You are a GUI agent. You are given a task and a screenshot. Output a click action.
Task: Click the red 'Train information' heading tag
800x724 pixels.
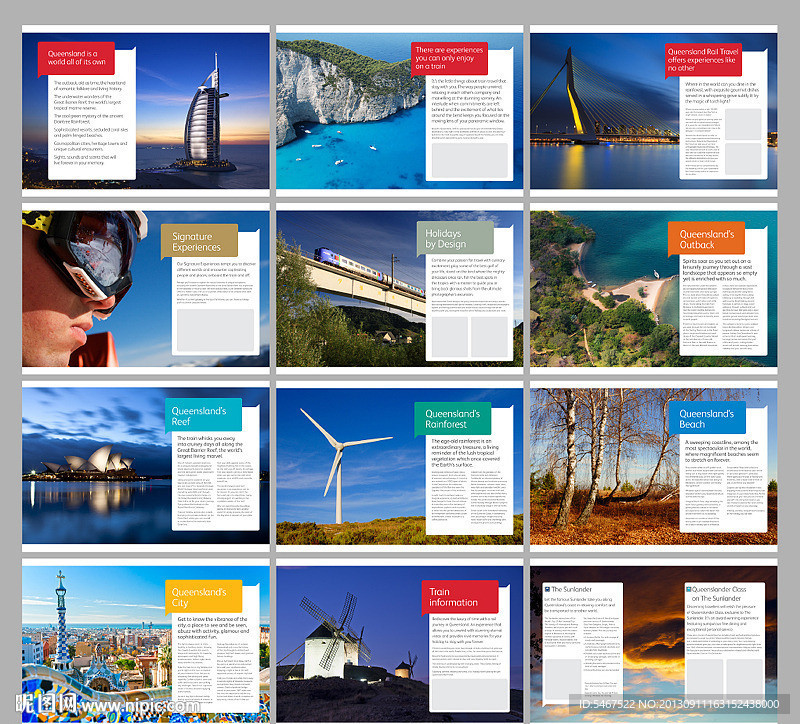point(460,596)
